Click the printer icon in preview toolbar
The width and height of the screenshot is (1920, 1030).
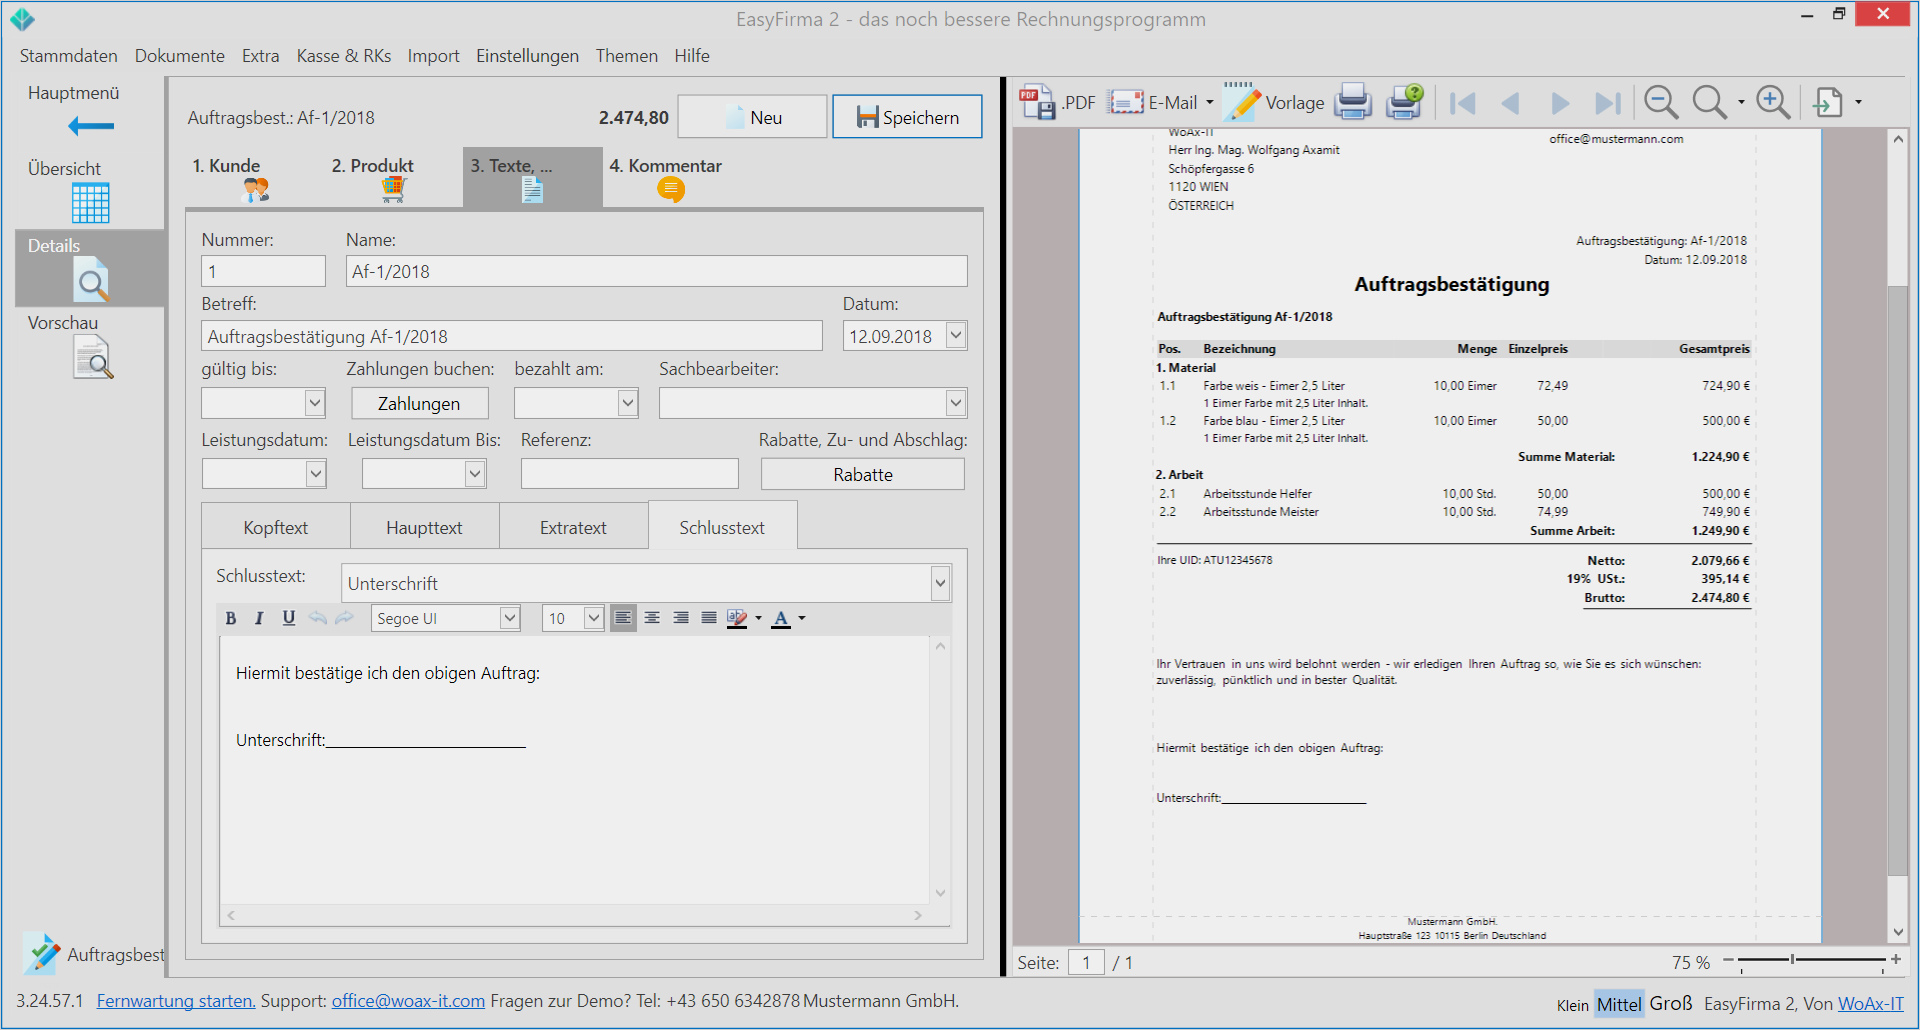pyautogui.click(x=1353, y=102)
